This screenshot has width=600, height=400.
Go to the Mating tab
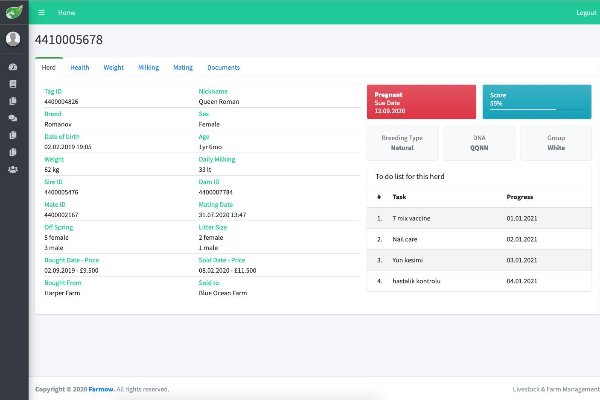(x=182, y=68)
